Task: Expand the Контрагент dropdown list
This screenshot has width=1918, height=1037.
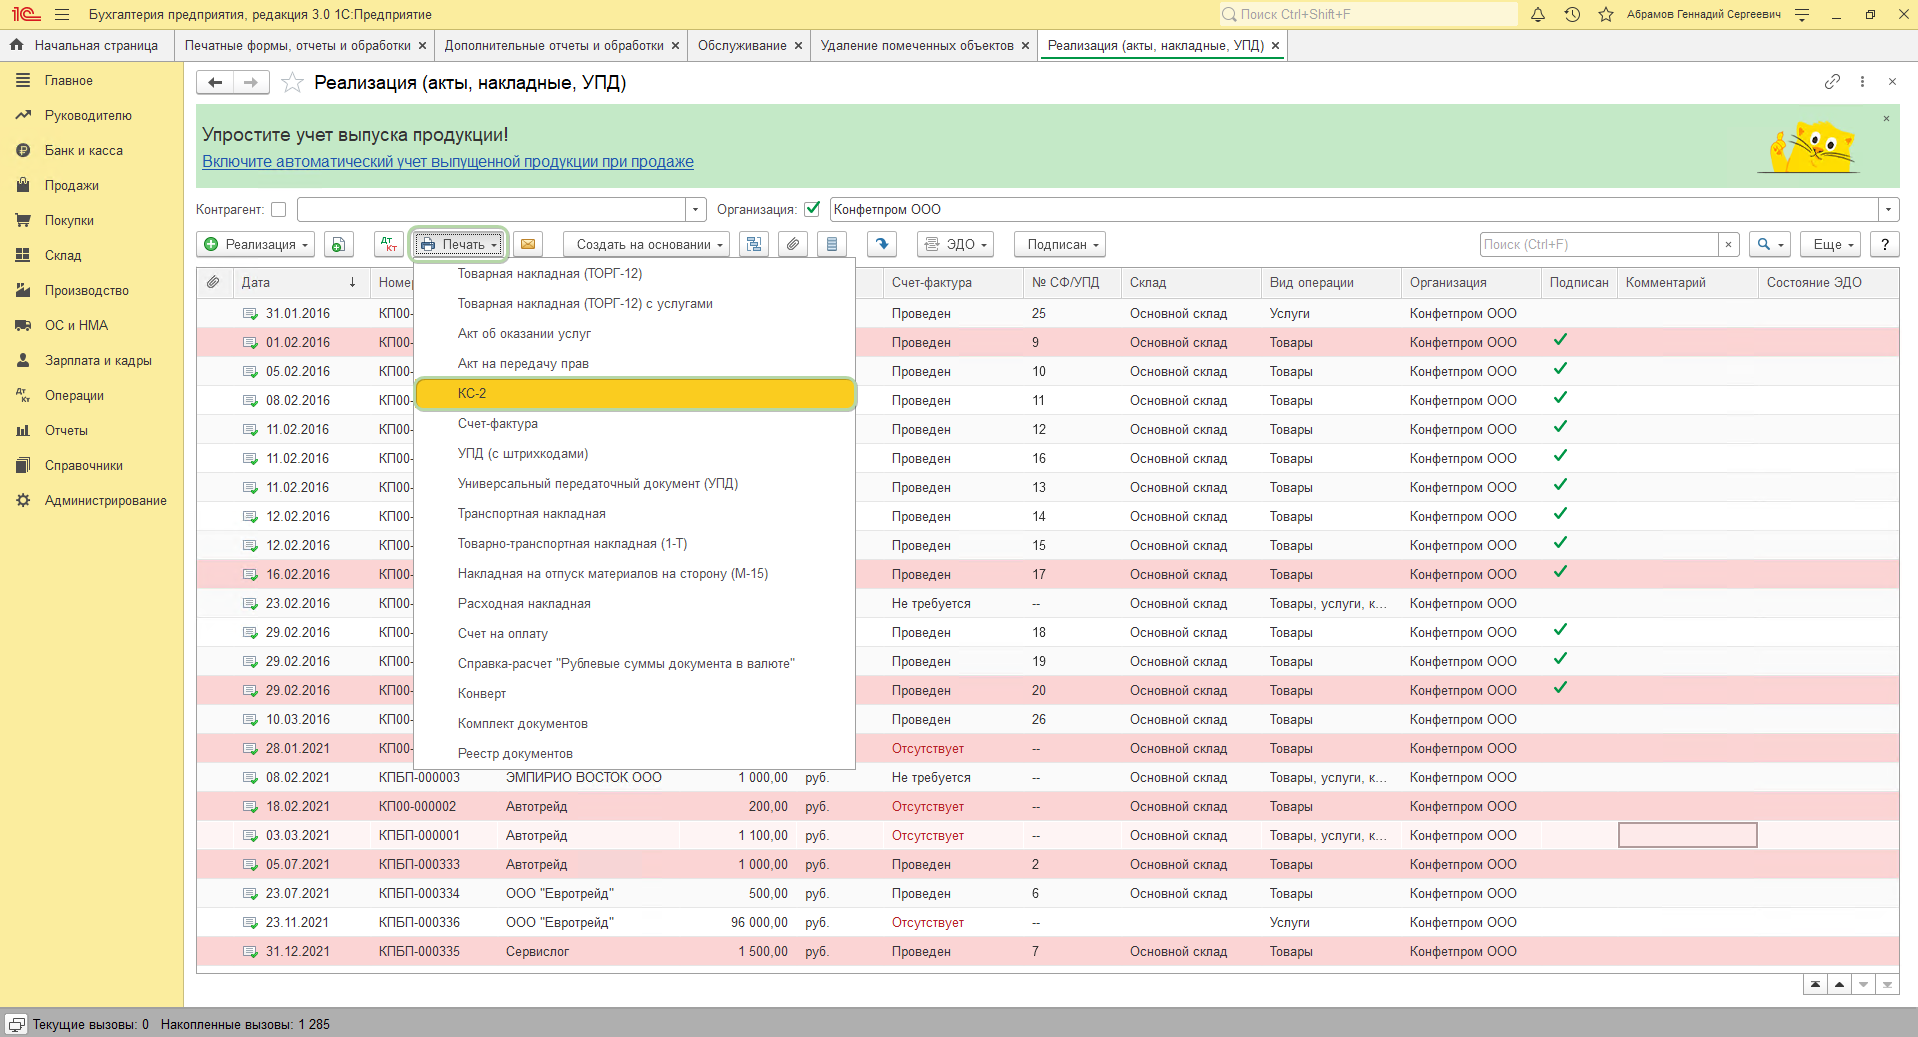Action: [x=696, y=210]
